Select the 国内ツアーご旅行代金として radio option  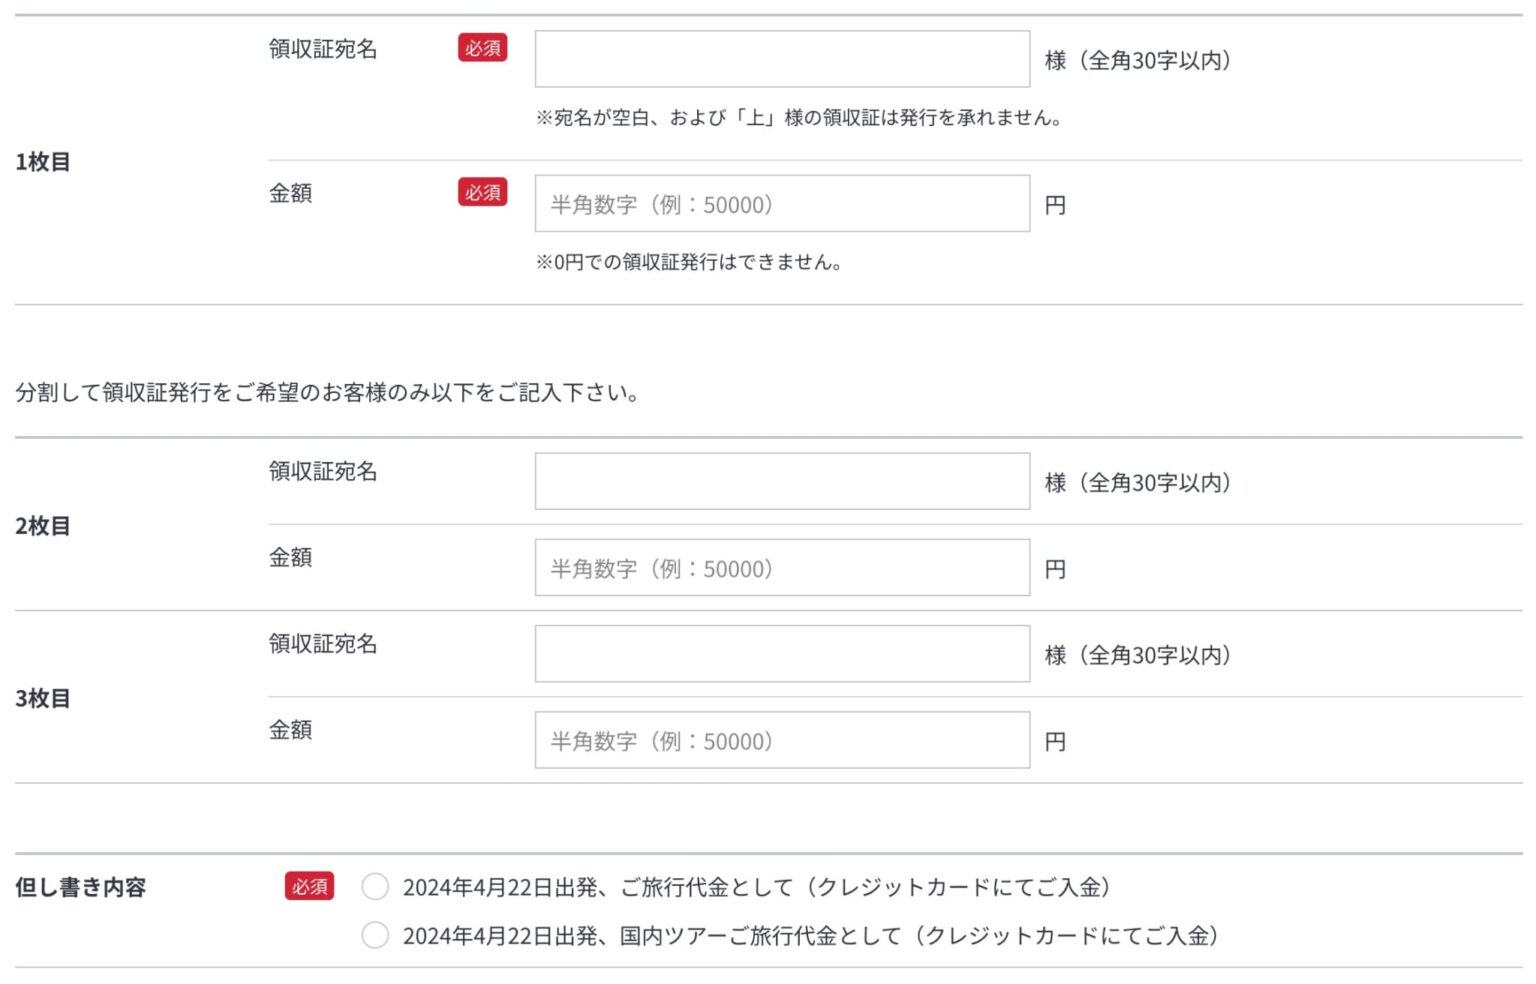point(375,936)
